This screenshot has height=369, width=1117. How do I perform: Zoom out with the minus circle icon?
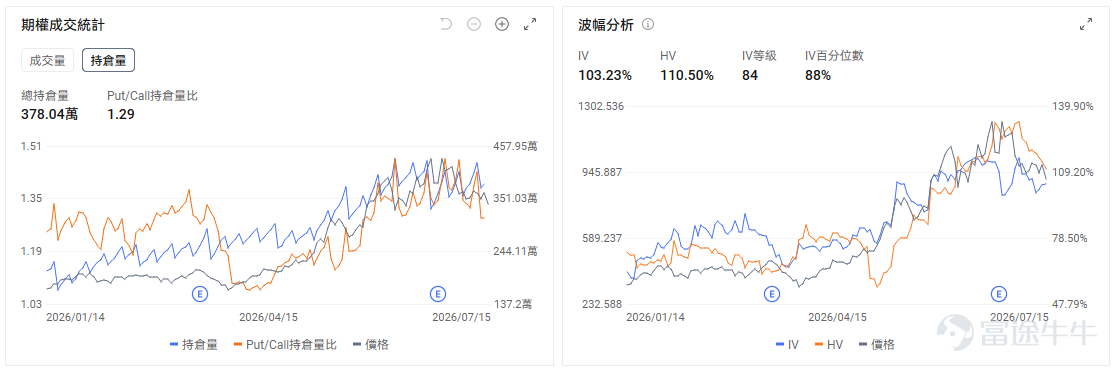tap(474, 24)
